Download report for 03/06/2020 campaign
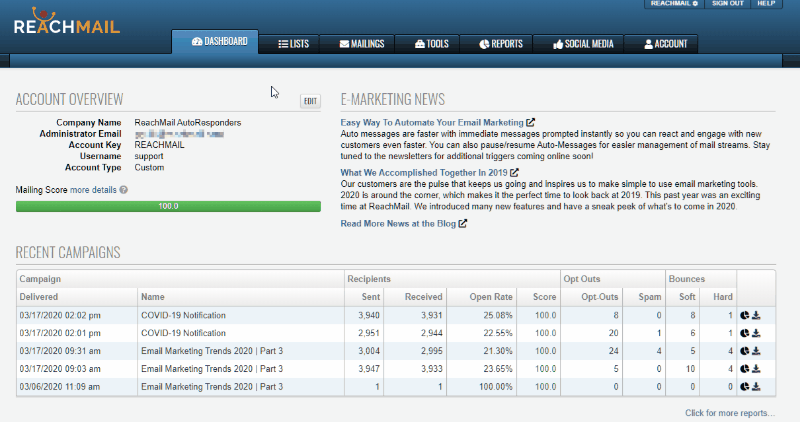Viewport: 800px width, 422px height. point(756,387)
